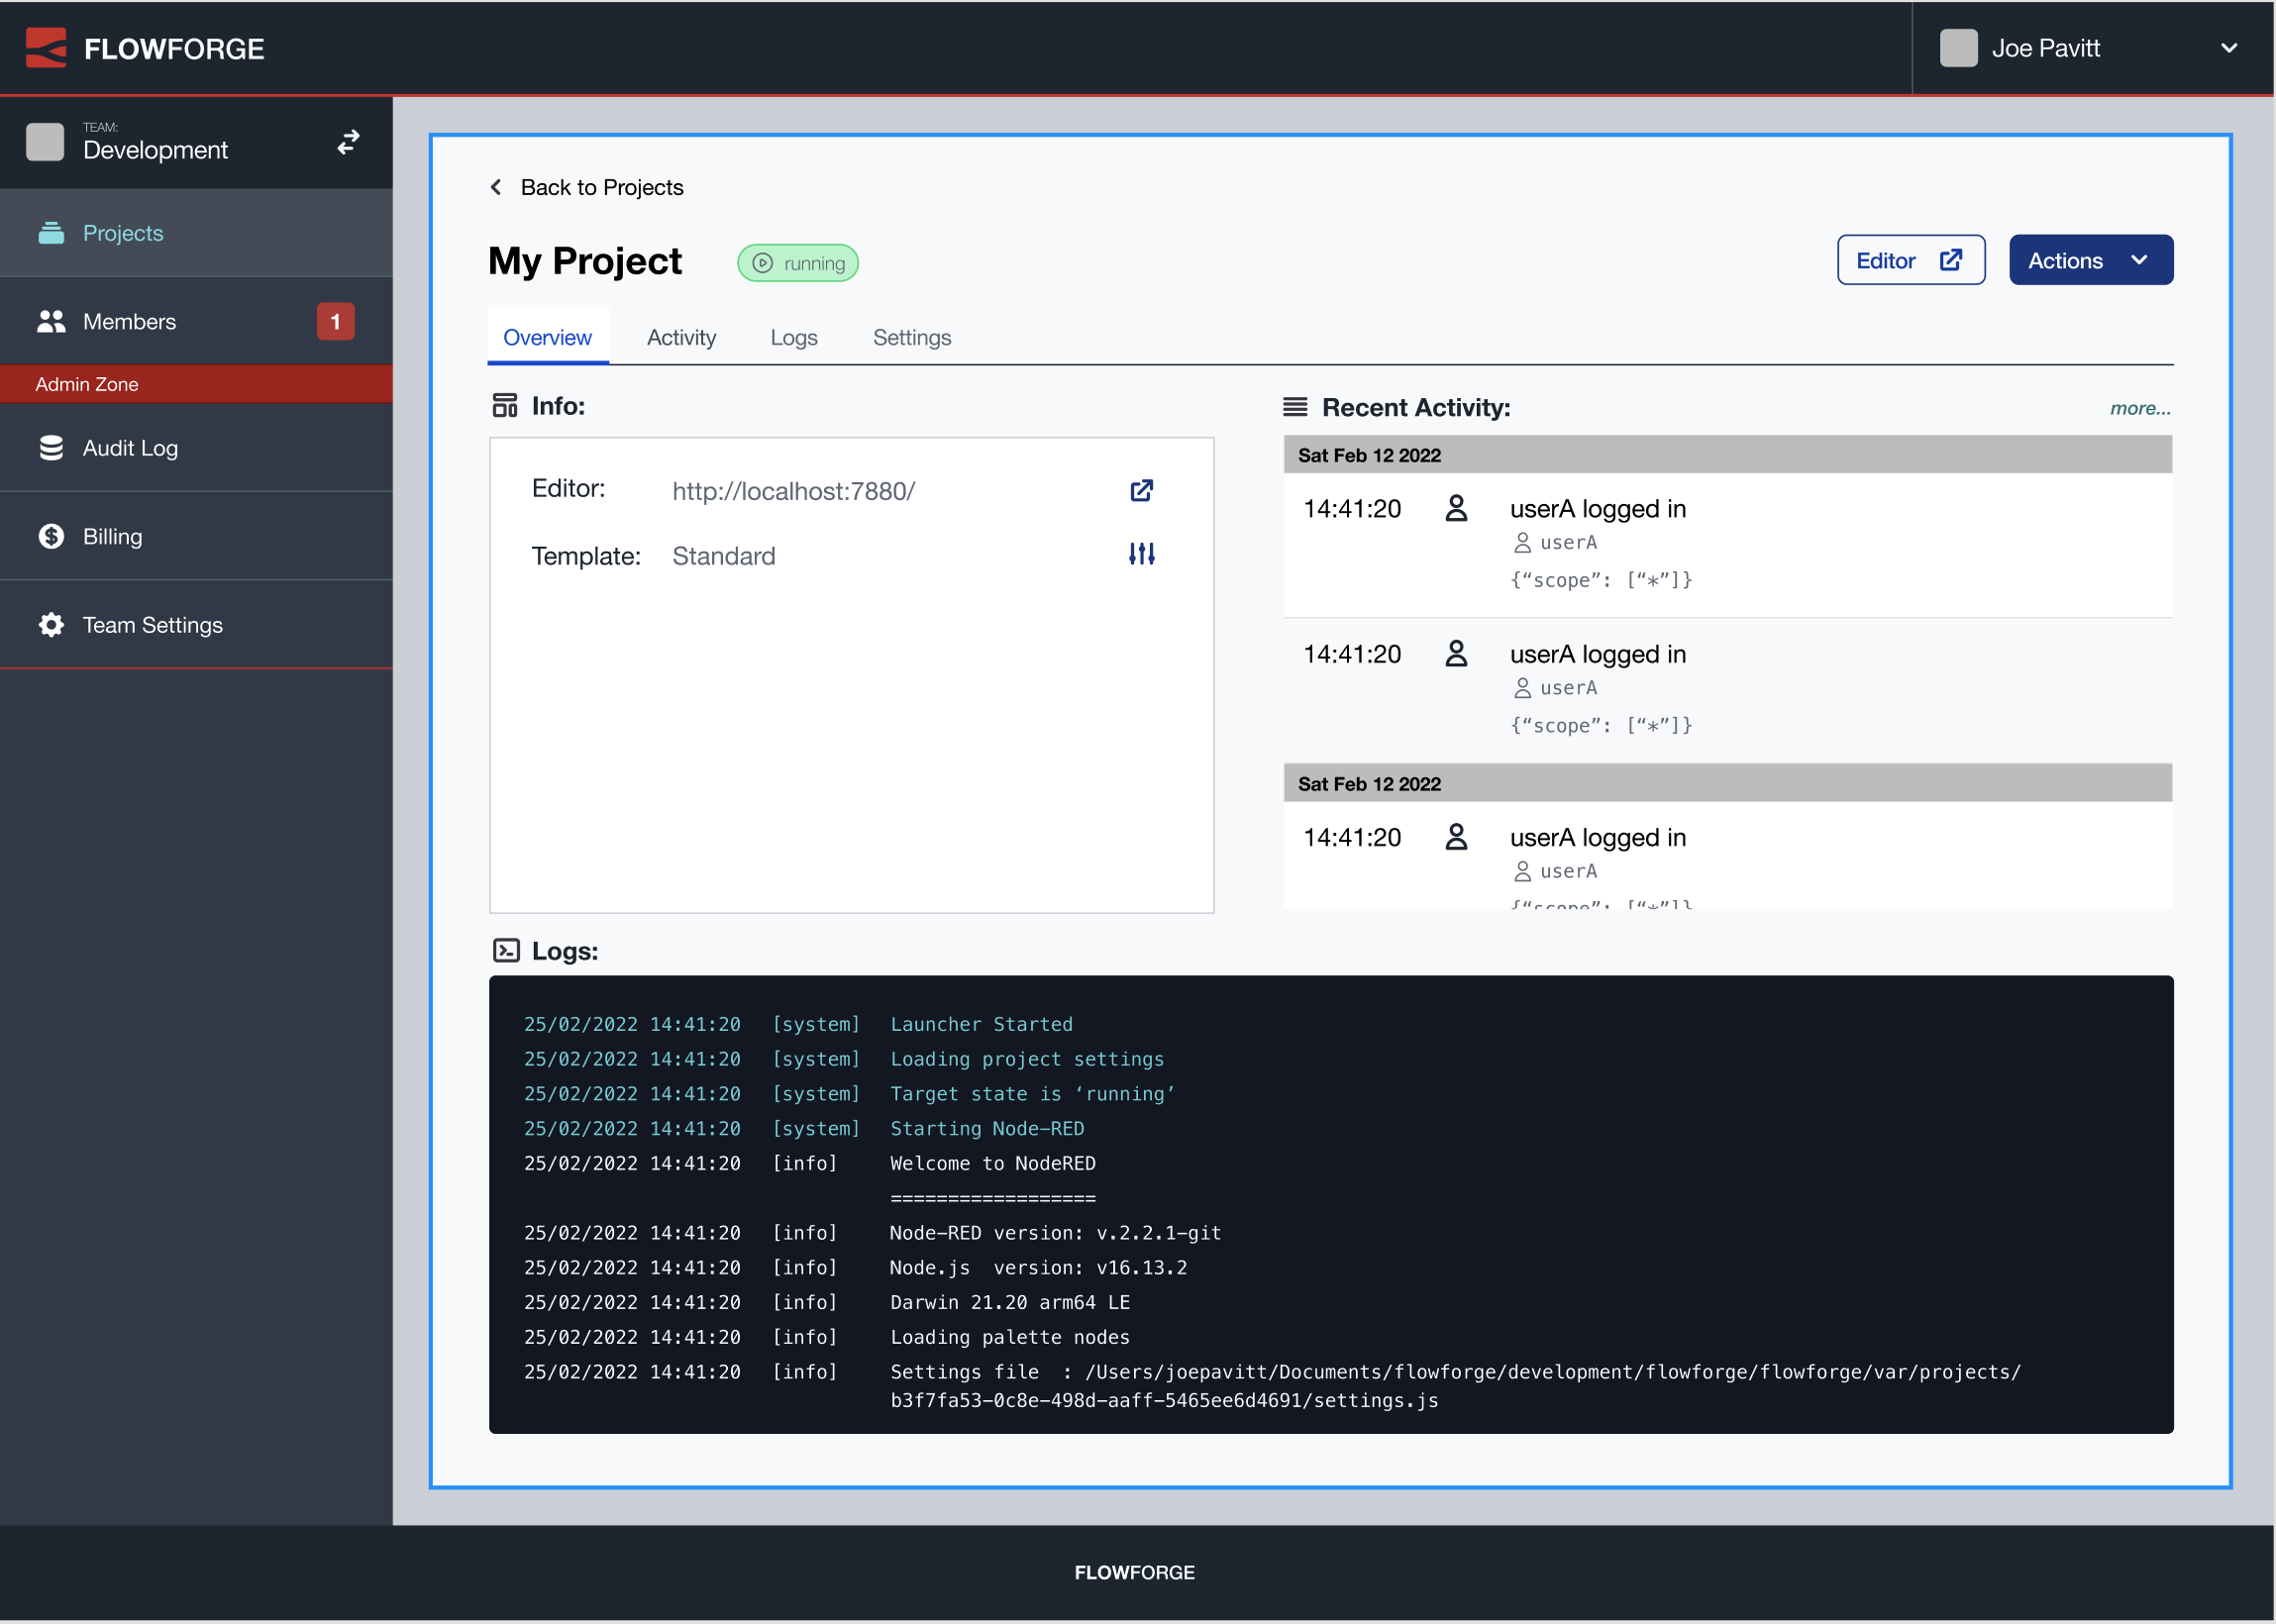Toggle the running status badge

pos(797,263)
